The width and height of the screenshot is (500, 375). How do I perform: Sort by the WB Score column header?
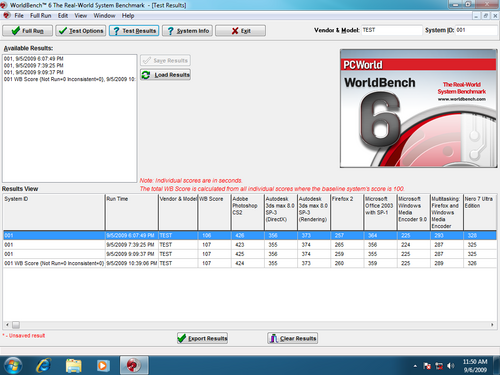(214, 212)
